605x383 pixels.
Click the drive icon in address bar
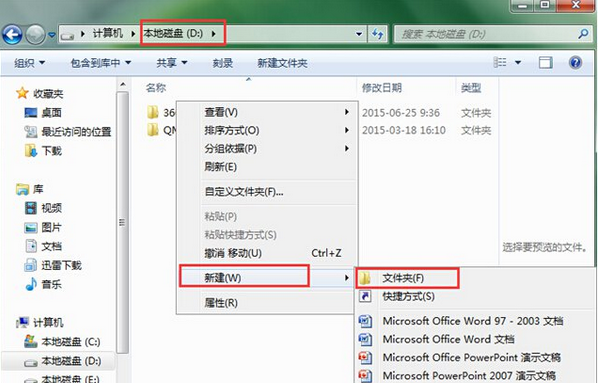click(67, 35)
